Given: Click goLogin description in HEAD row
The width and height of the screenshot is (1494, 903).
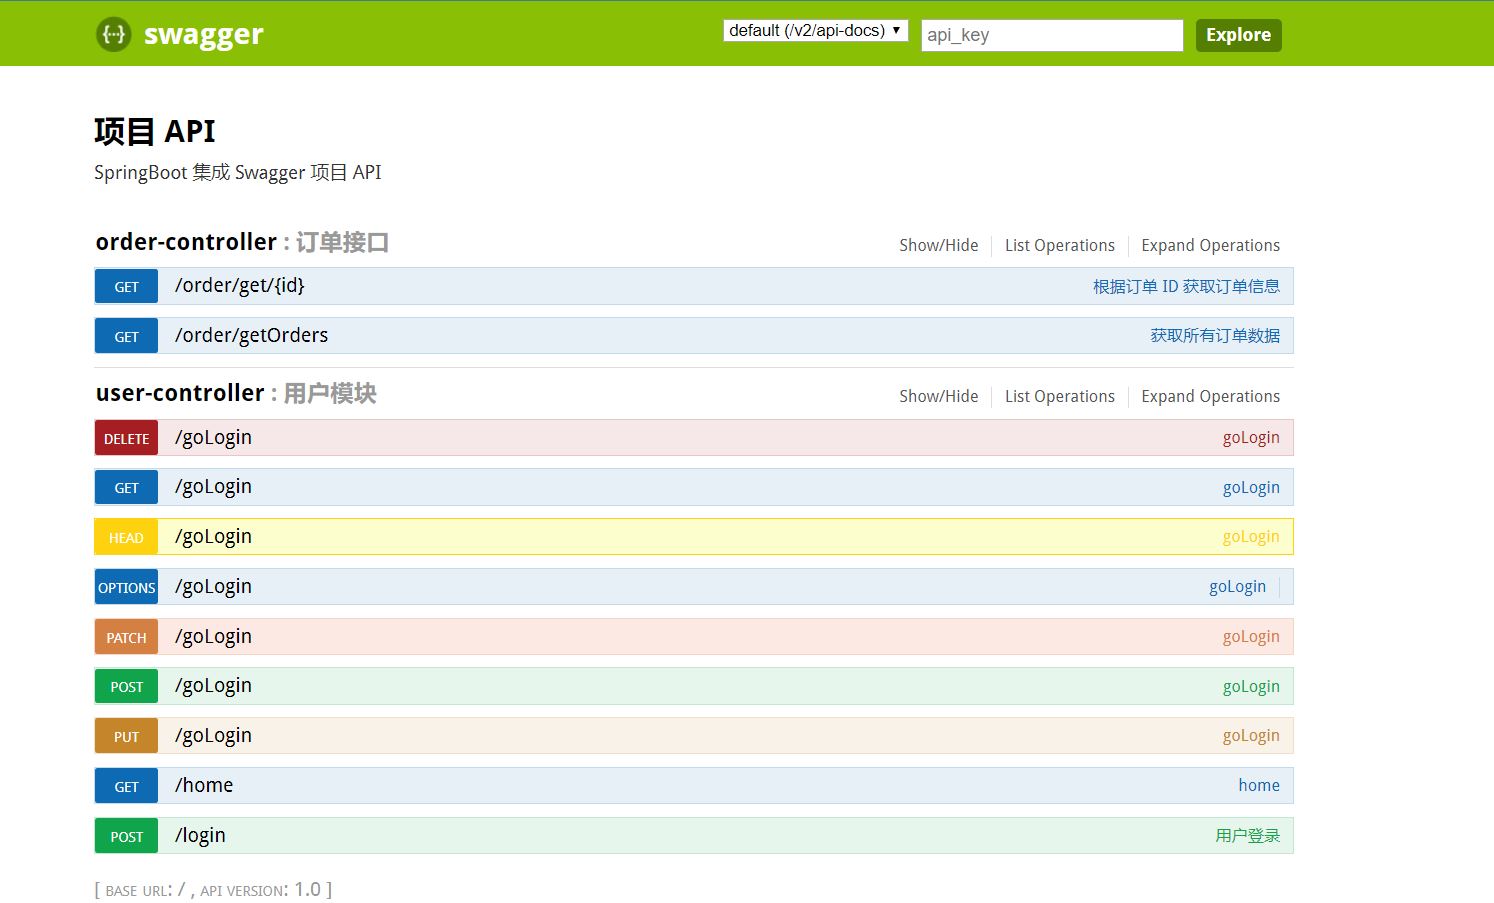Looking at the screenshot, I should [1251, 537].
